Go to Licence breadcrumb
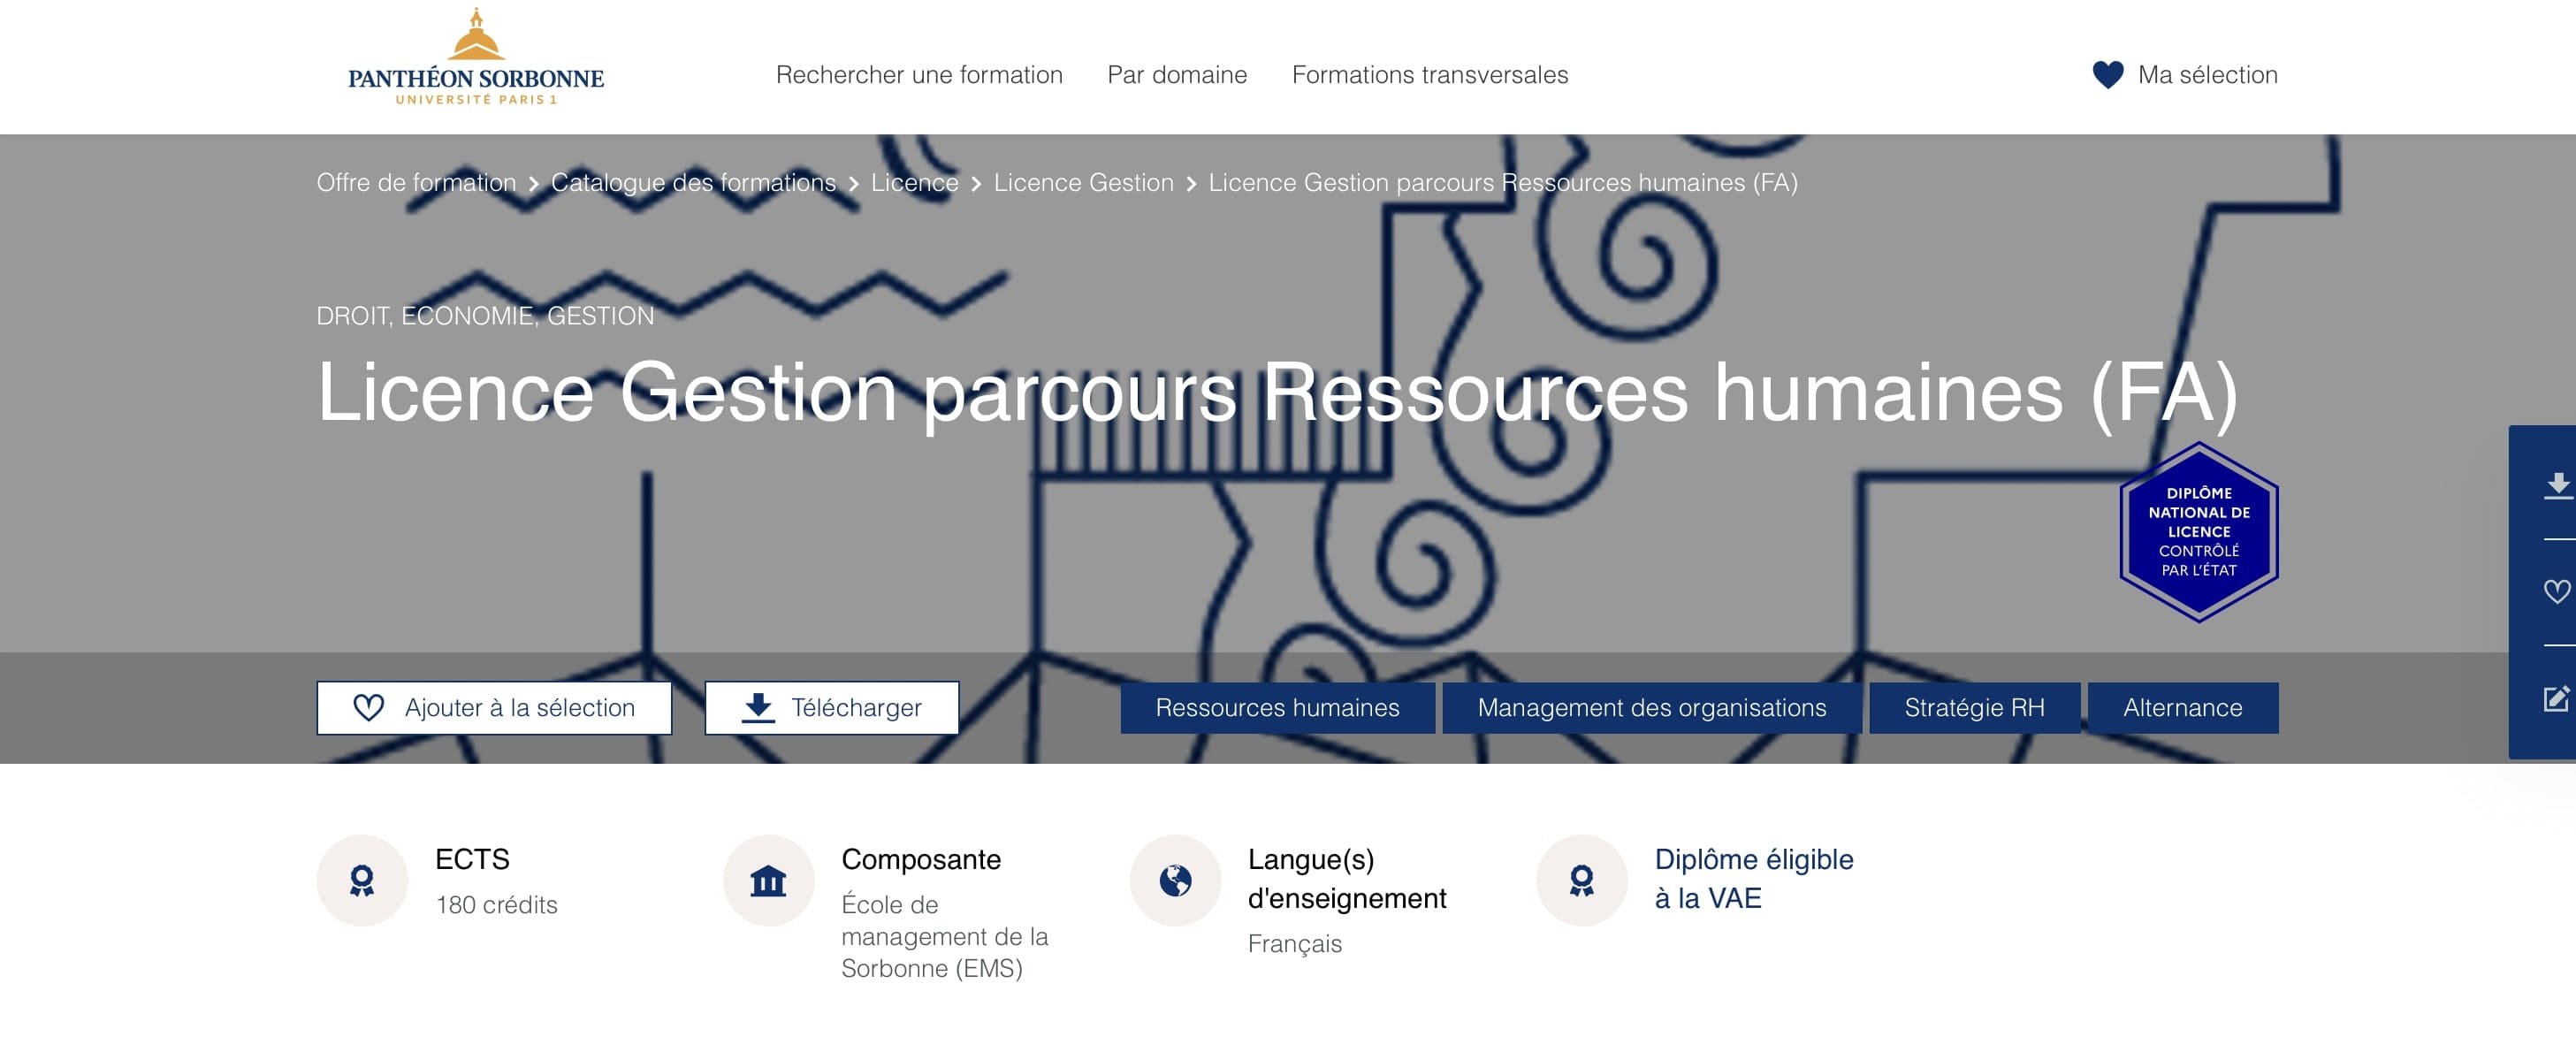The width and height of the screenshot is (2576, 1052). click(x=914, y=183)
